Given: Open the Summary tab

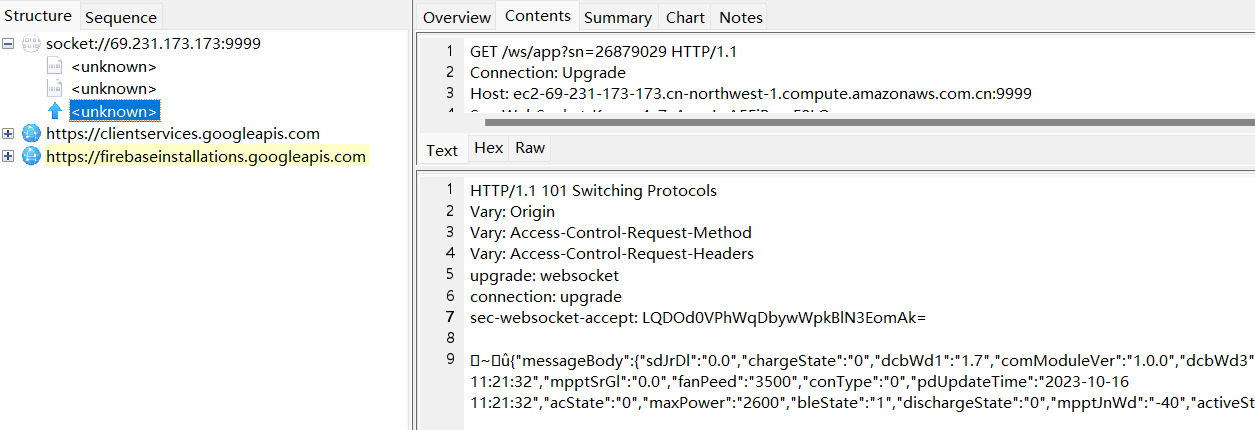Looking at the screenshot, I should click(x=618, y=17).
